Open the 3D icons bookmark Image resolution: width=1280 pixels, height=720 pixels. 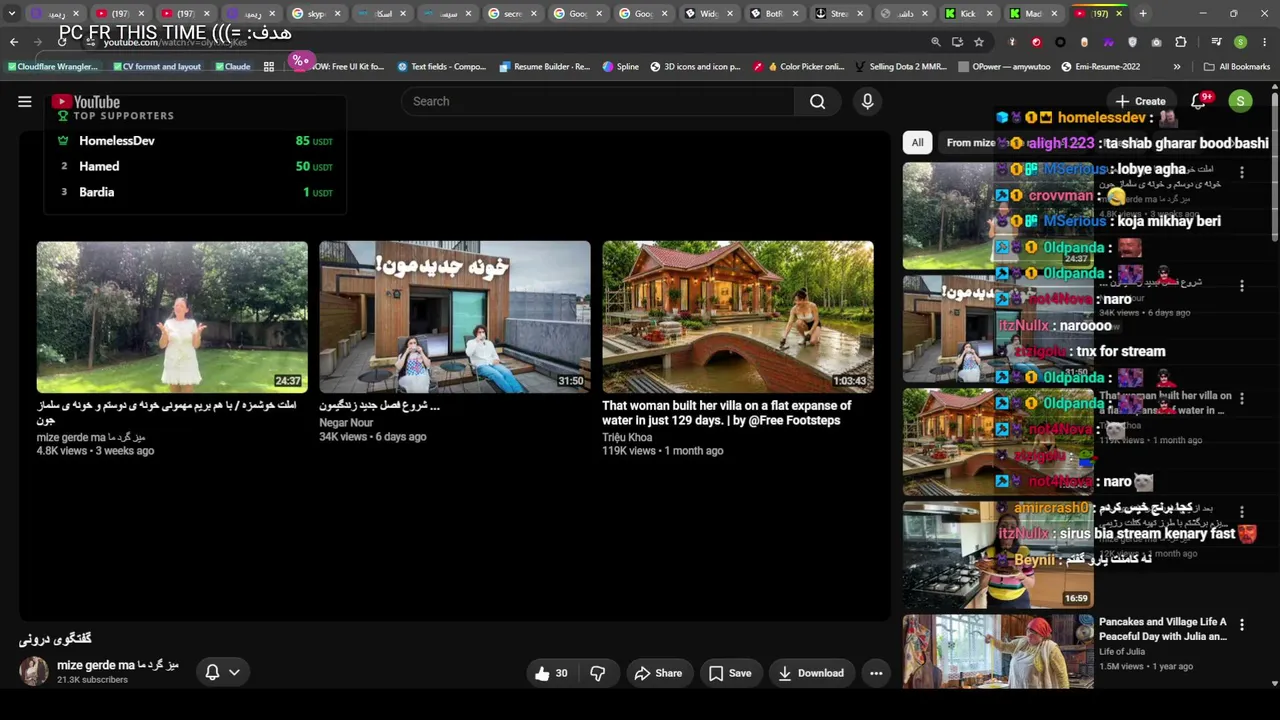(695, 67)
